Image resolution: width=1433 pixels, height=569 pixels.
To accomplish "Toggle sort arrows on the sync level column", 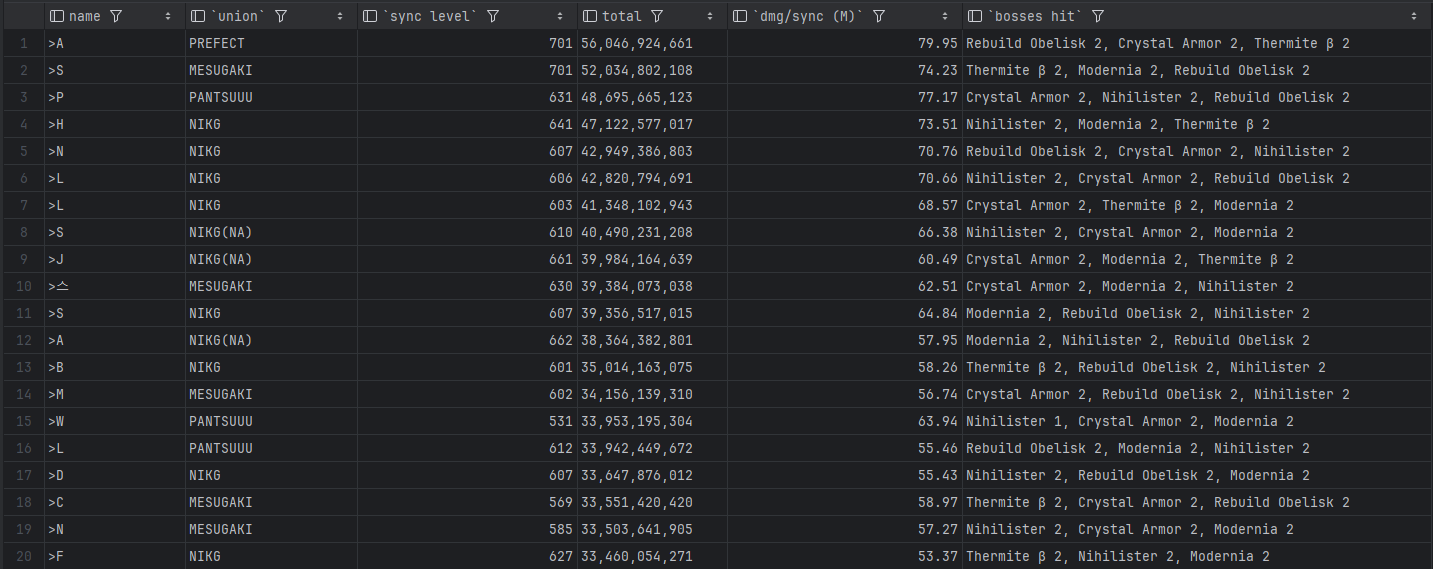I will click(x=561, y=17).
